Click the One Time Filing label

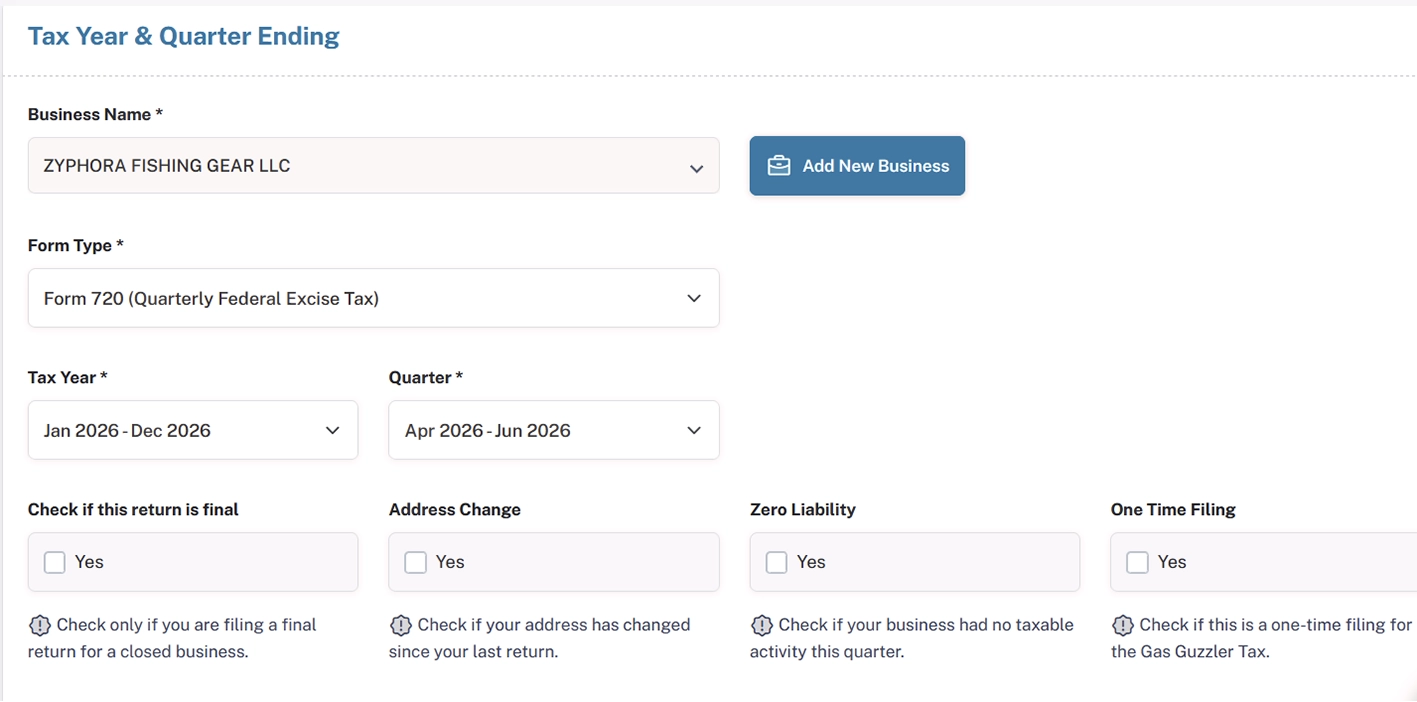coord(1173,509)
